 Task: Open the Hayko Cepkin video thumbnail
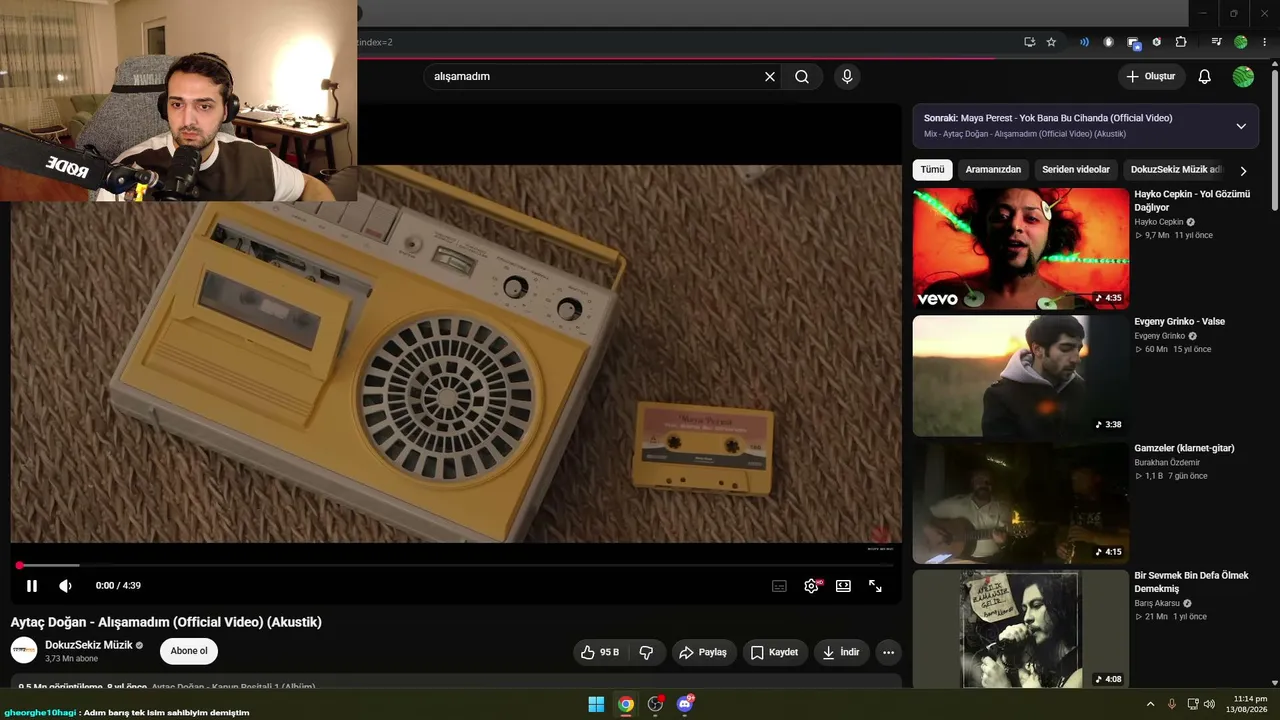click(1020, 249)
